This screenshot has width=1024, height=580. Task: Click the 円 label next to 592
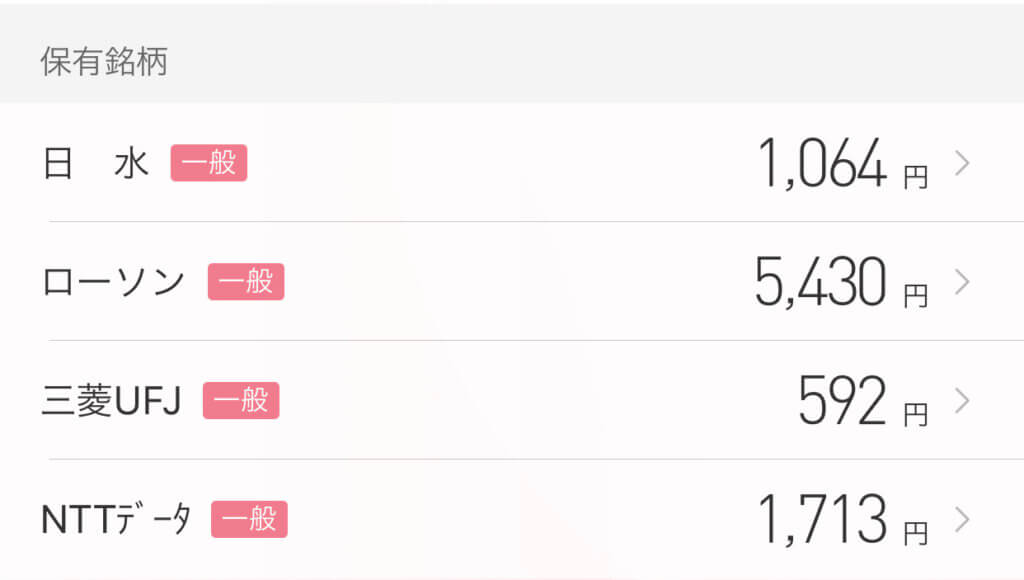point(916,415)
